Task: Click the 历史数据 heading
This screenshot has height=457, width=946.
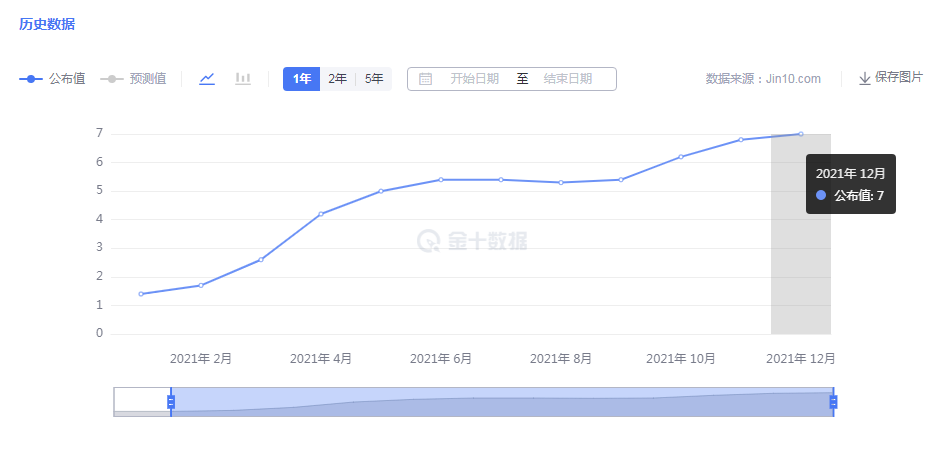Action: click(x=47, y=25)
